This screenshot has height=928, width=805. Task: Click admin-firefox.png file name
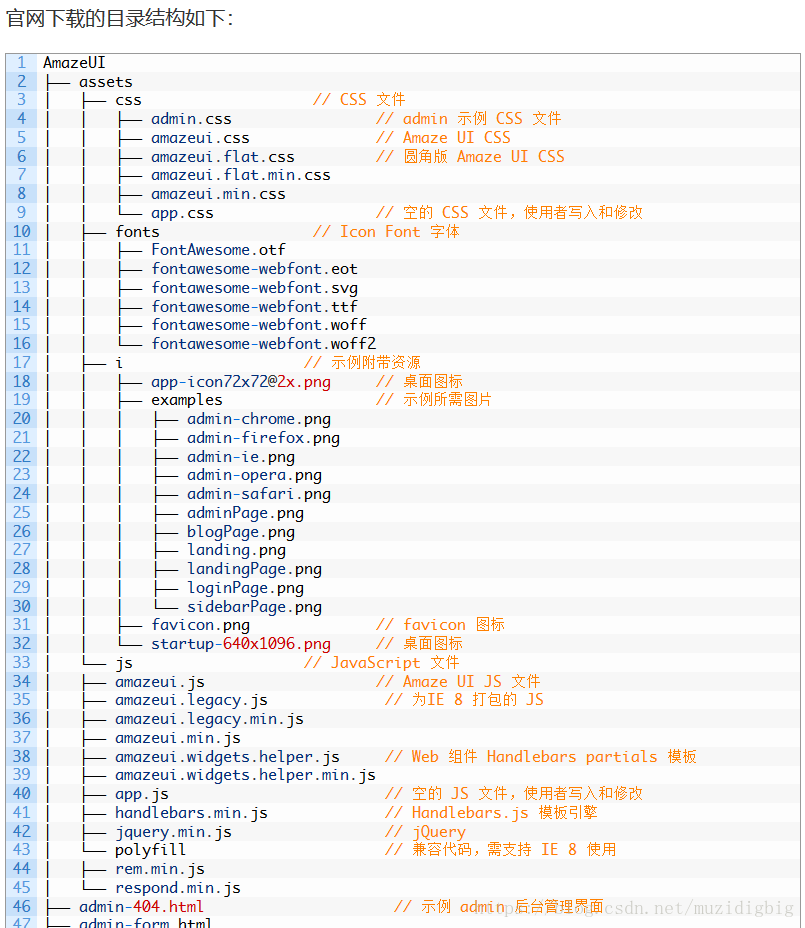[x=263, y=438]
